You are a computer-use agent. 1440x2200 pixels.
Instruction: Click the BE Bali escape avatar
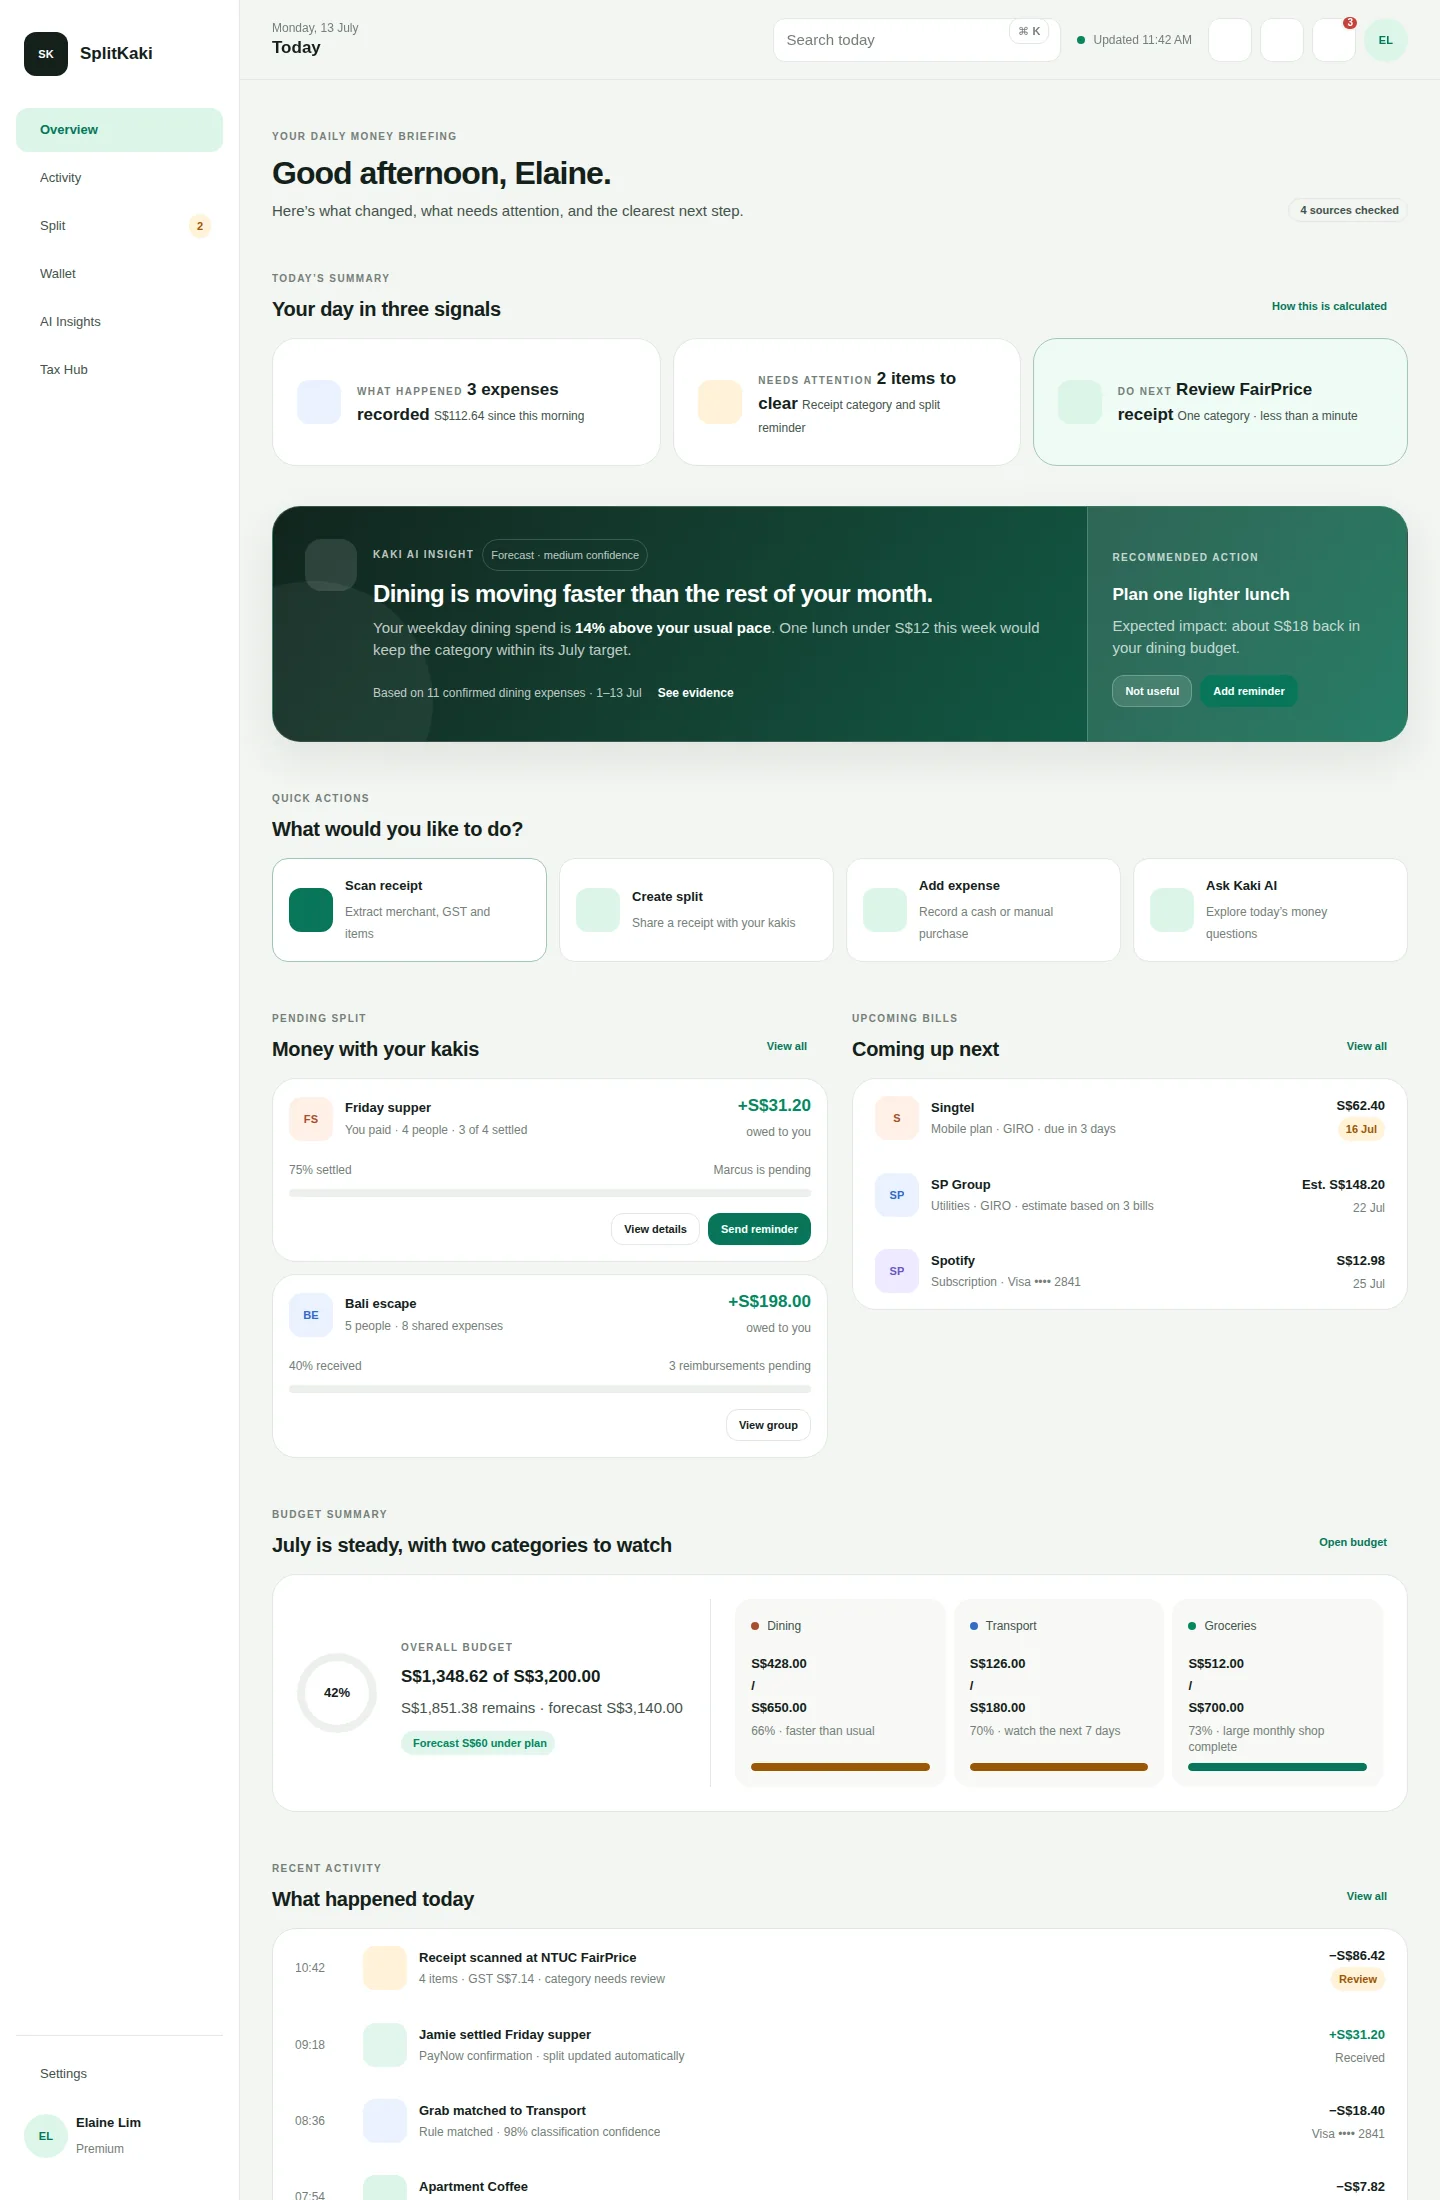point(311,1315)
